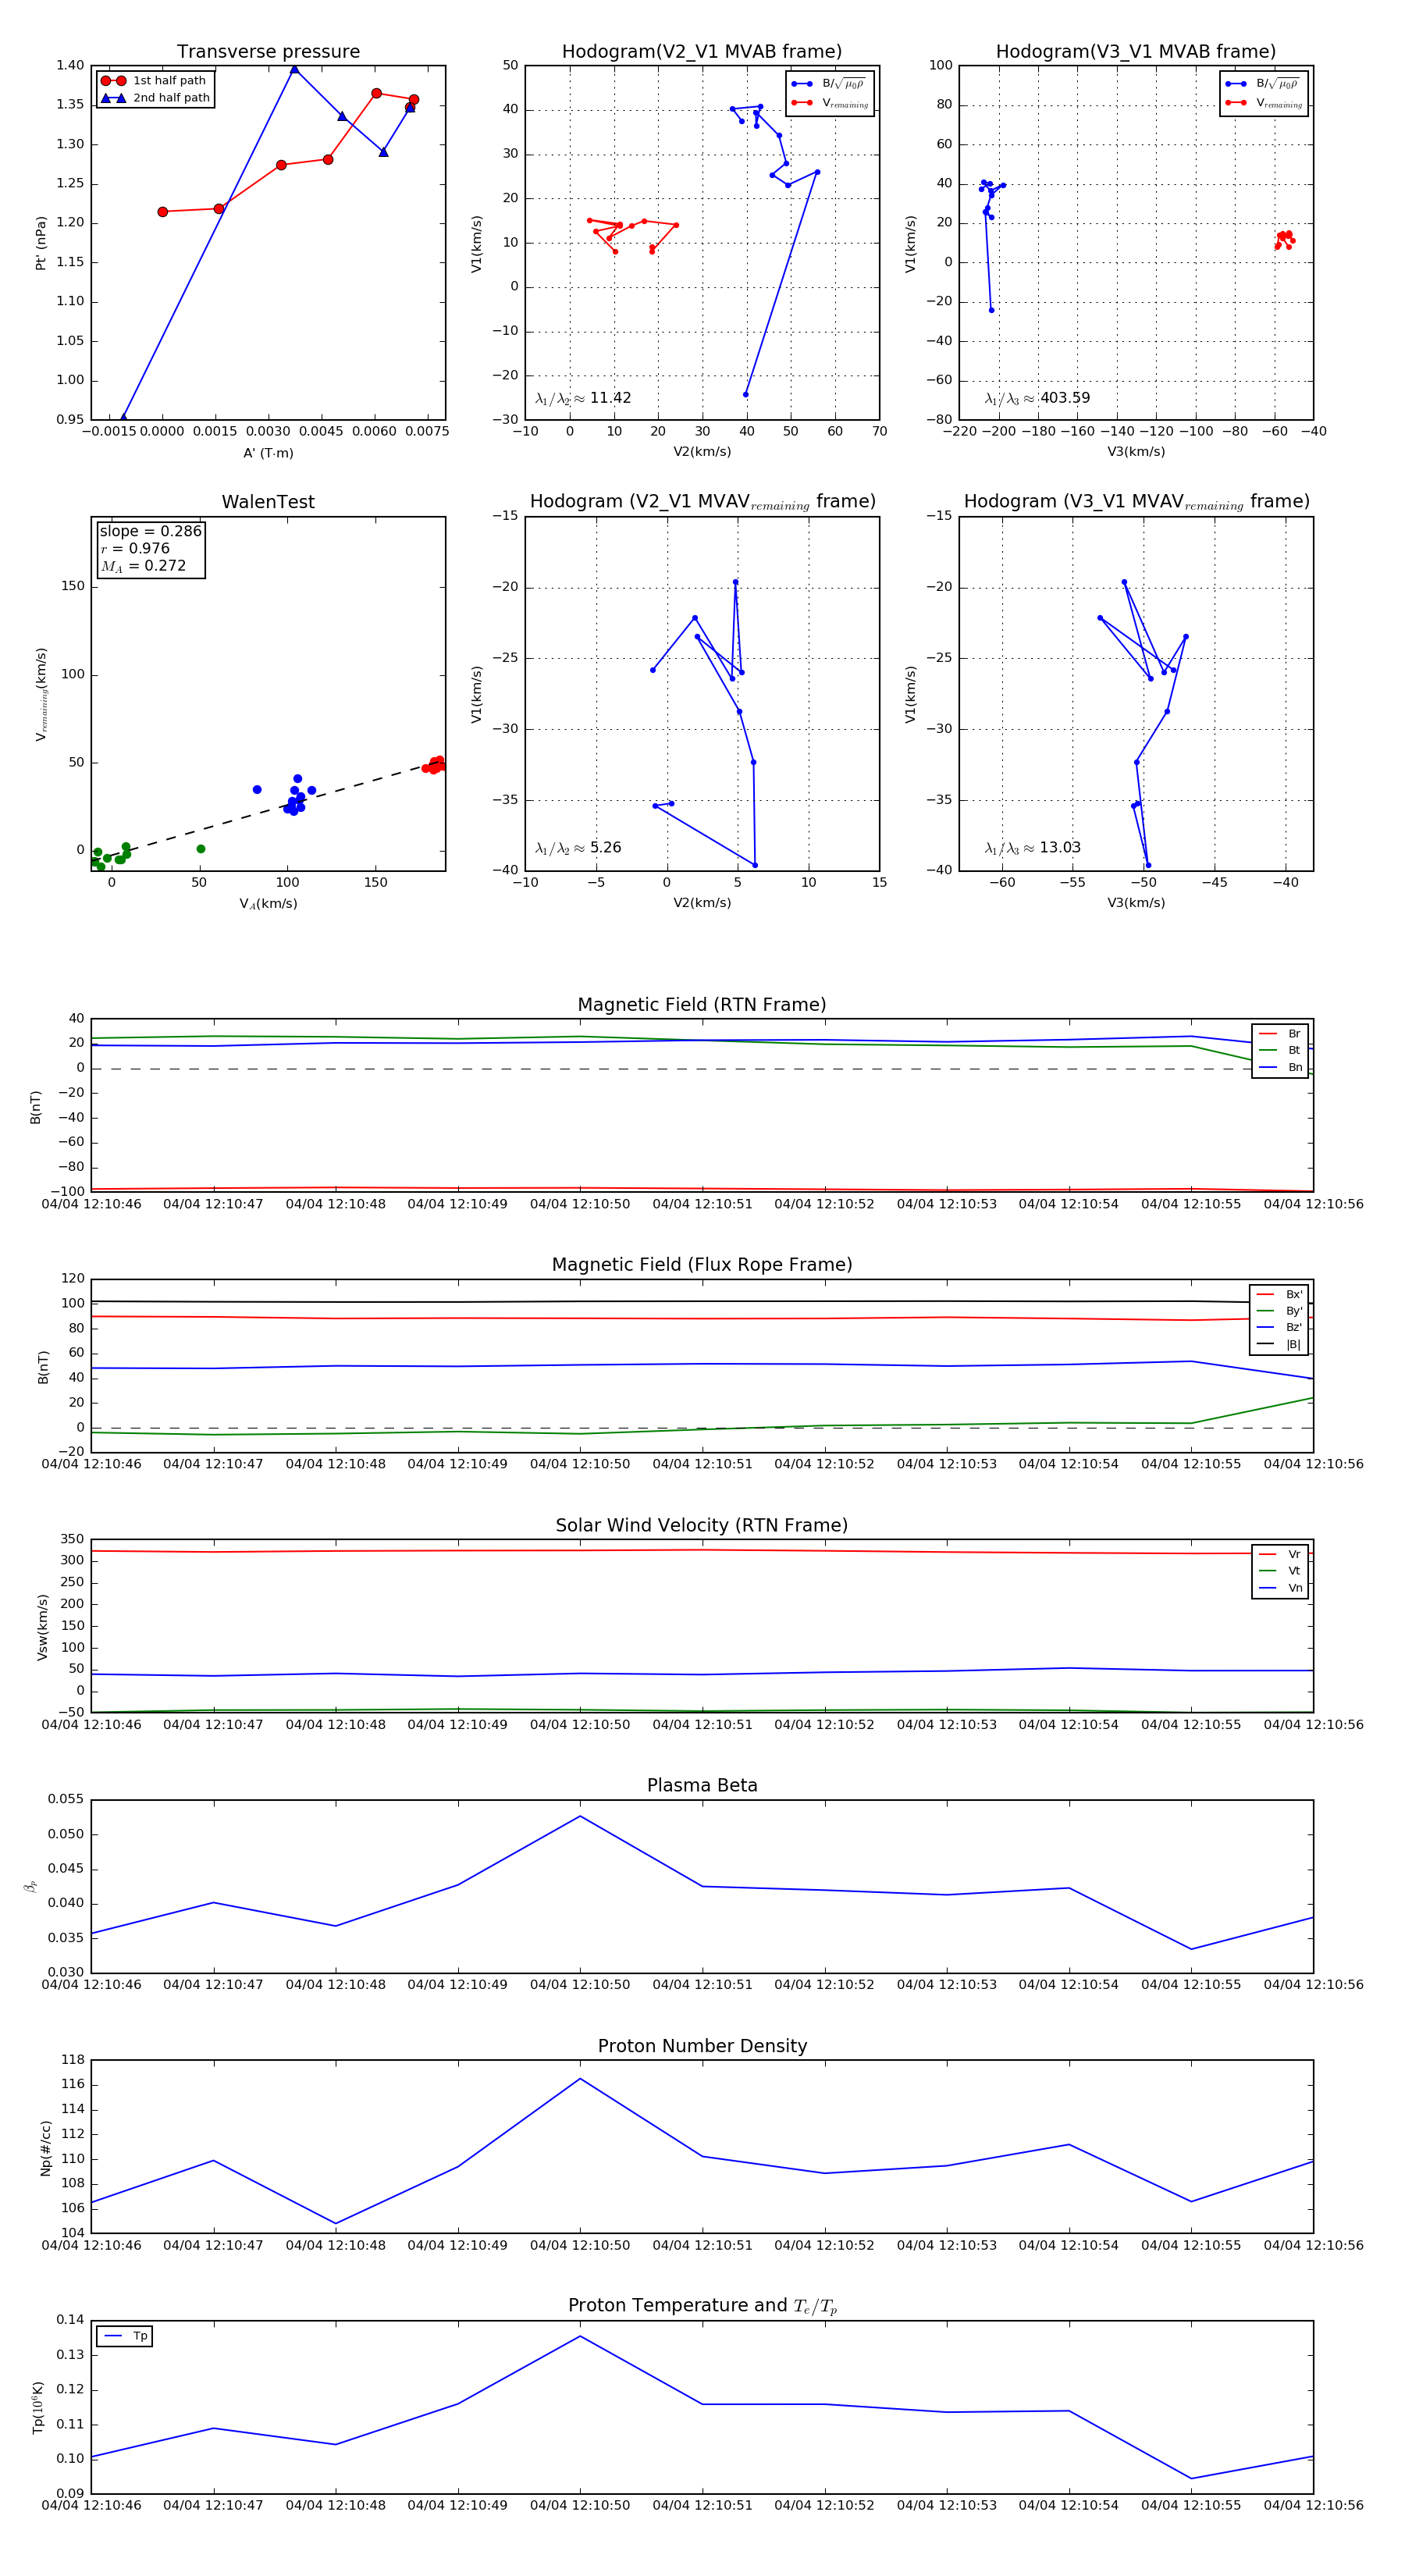Click the eigenvalue ratio text '5.26'
Screen dimensions: 1405x2576
click(606, 848)
